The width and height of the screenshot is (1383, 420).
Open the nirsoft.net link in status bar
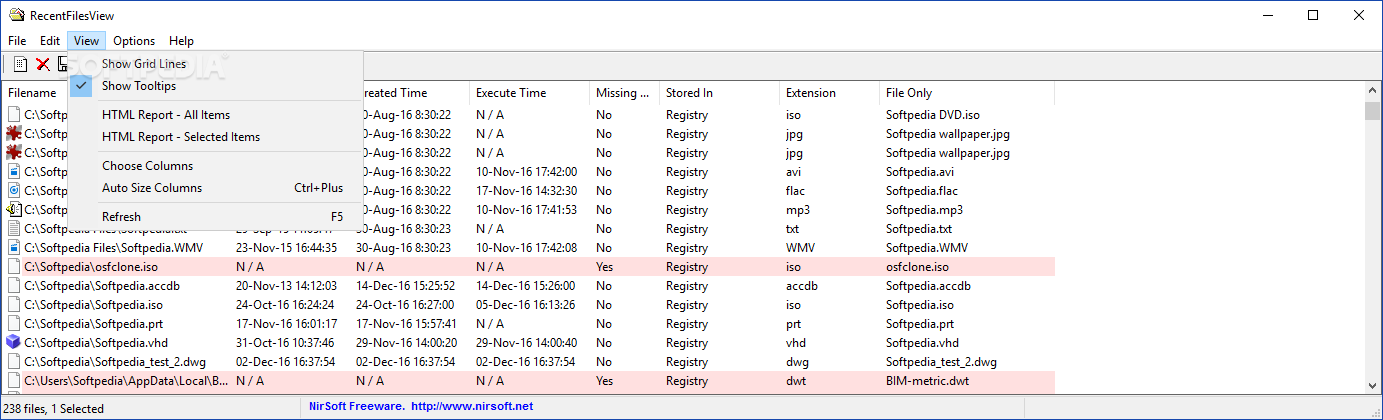471,406
